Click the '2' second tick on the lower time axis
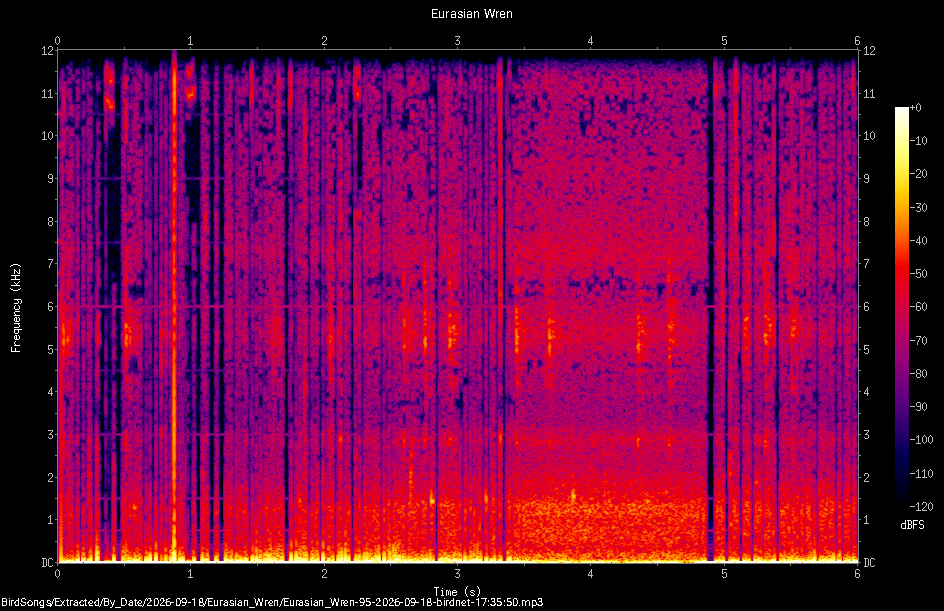This screenshot has height=611, width=944. click(324, 574)
